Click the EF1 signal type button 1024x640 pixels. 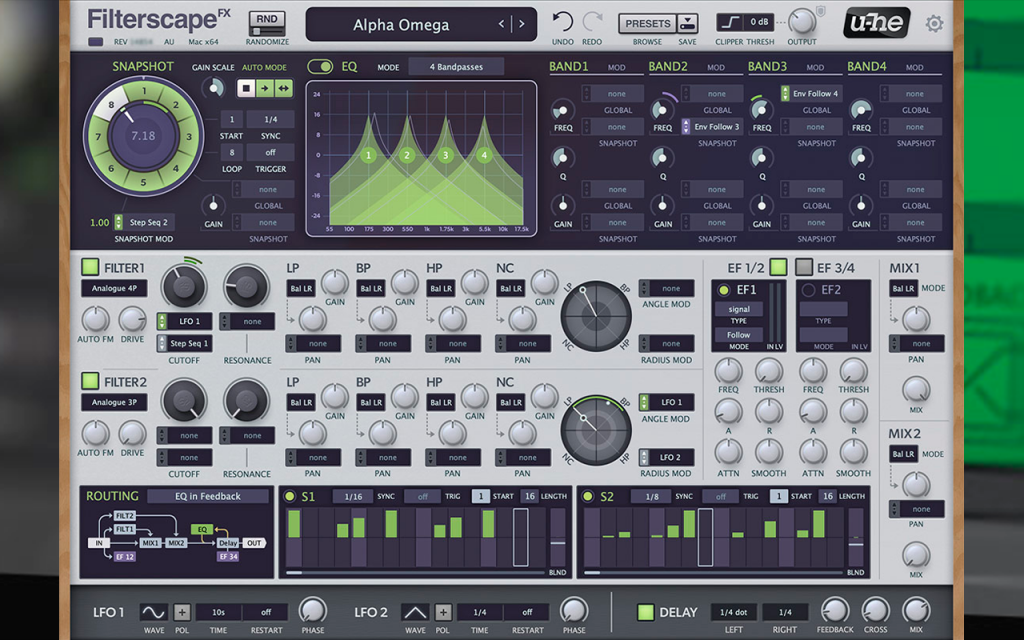739,309
